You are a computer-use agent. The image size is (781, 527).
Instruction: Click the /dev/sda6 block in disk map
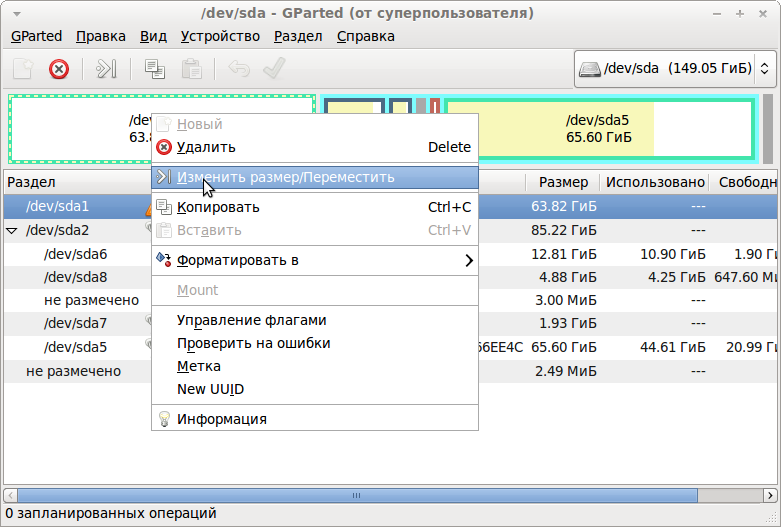point(354,106)
